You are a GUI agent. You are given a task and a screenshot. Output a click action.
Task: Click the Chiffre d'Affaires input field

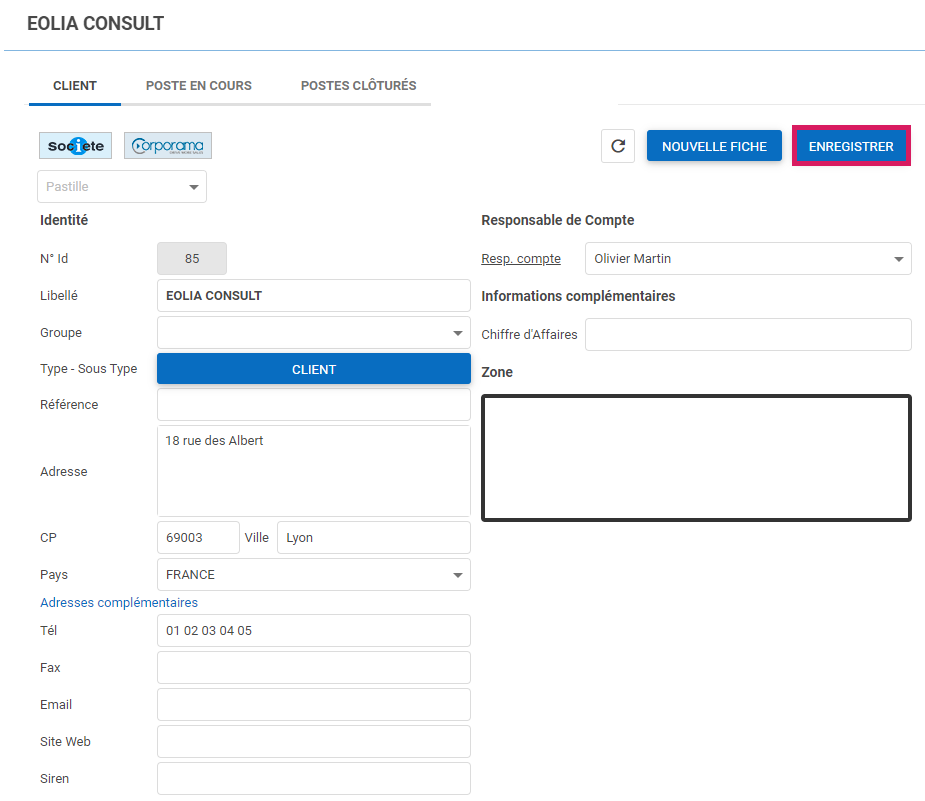tap(747, 335)
